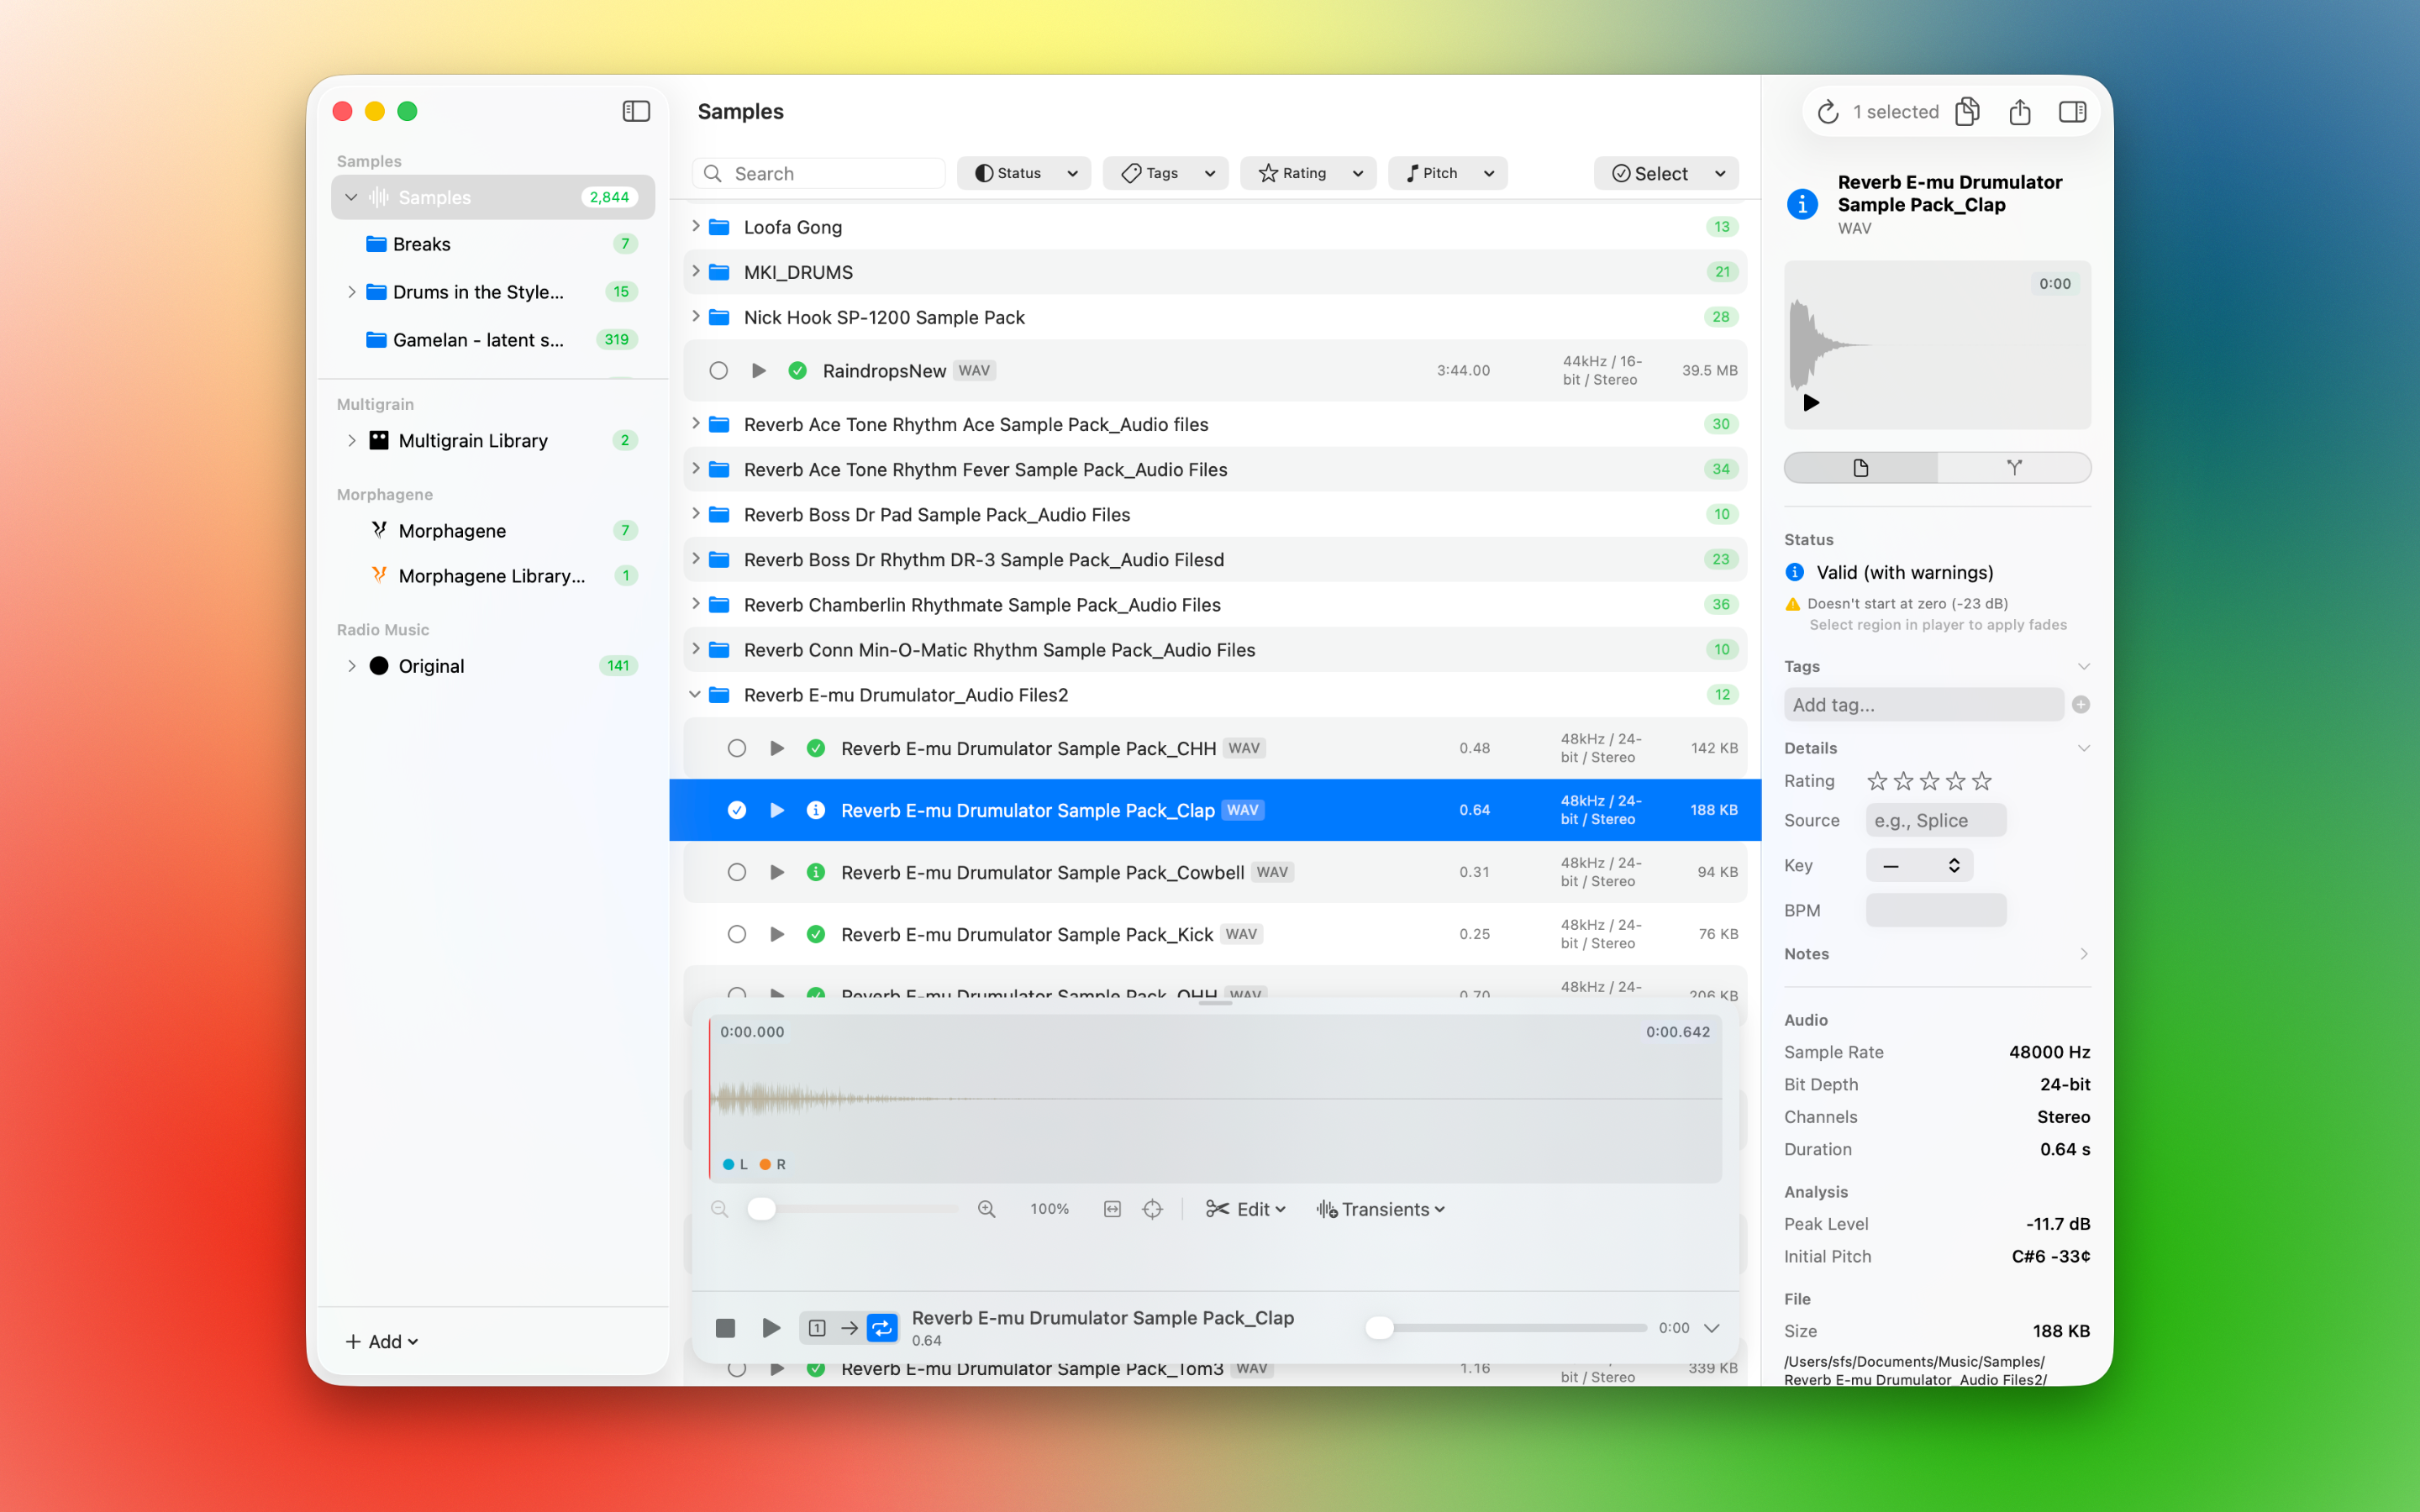Open the share icon in the inspector toolbar
The image size is (2420, 1512).
click(2019, 111)
